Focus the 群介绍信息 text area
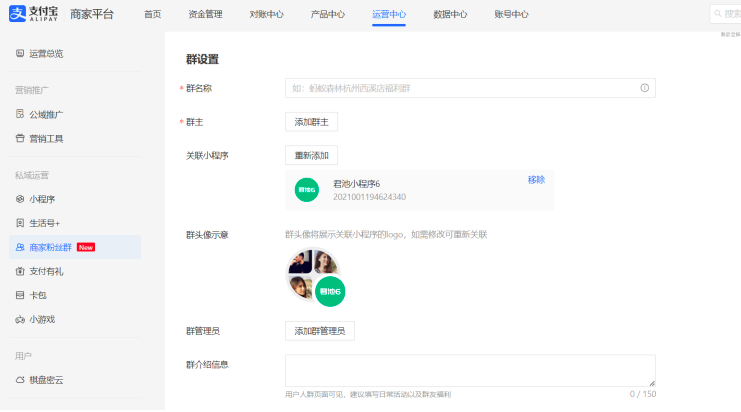The width and height of the screenshot is (741, 412). pos(470,370)
